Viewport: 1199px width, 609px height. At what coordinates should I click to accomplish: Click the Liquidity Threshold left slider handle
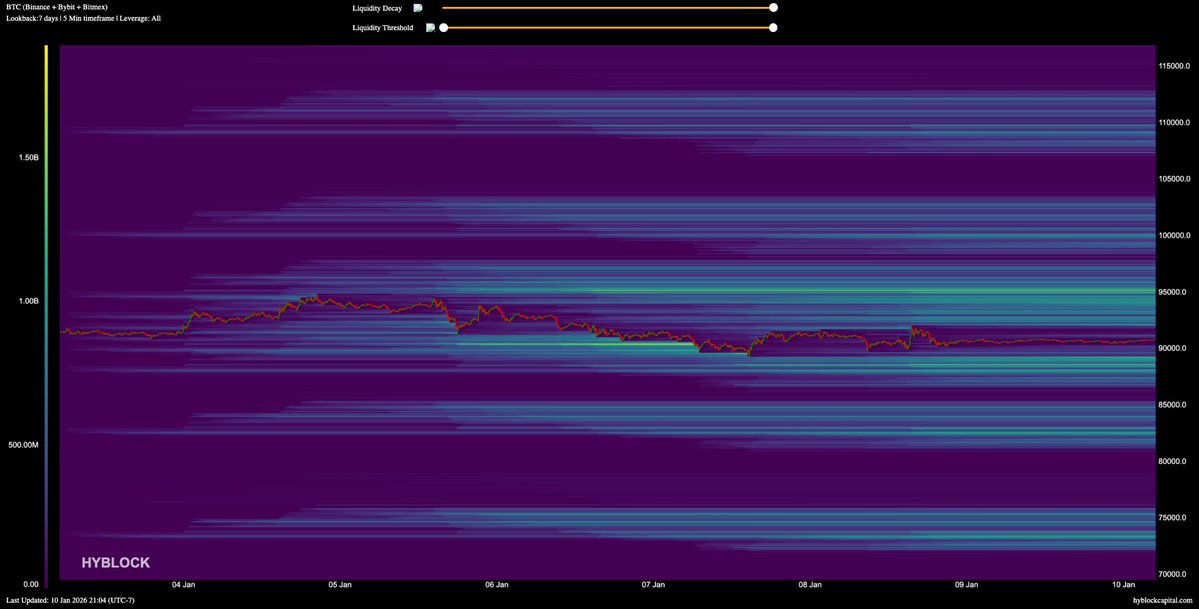[x=444, y=28]
